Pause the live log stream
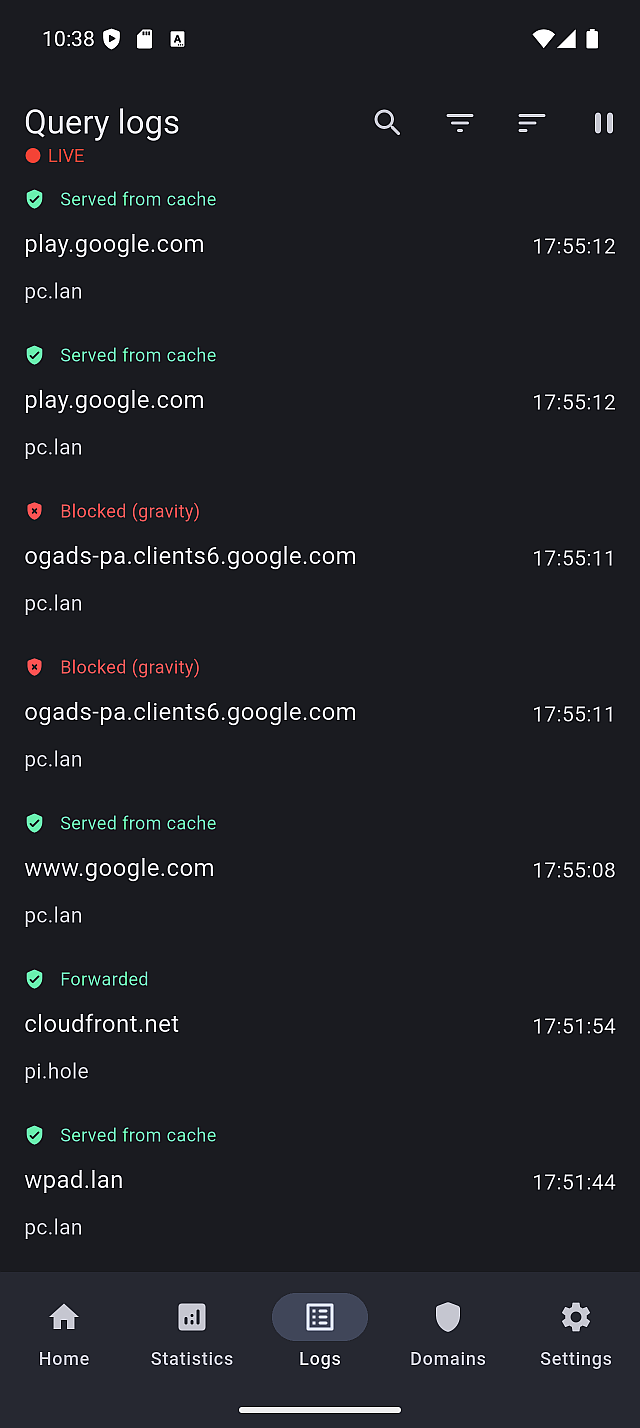The height and width of the screenshot is (1428, 640). click(603, 123)
